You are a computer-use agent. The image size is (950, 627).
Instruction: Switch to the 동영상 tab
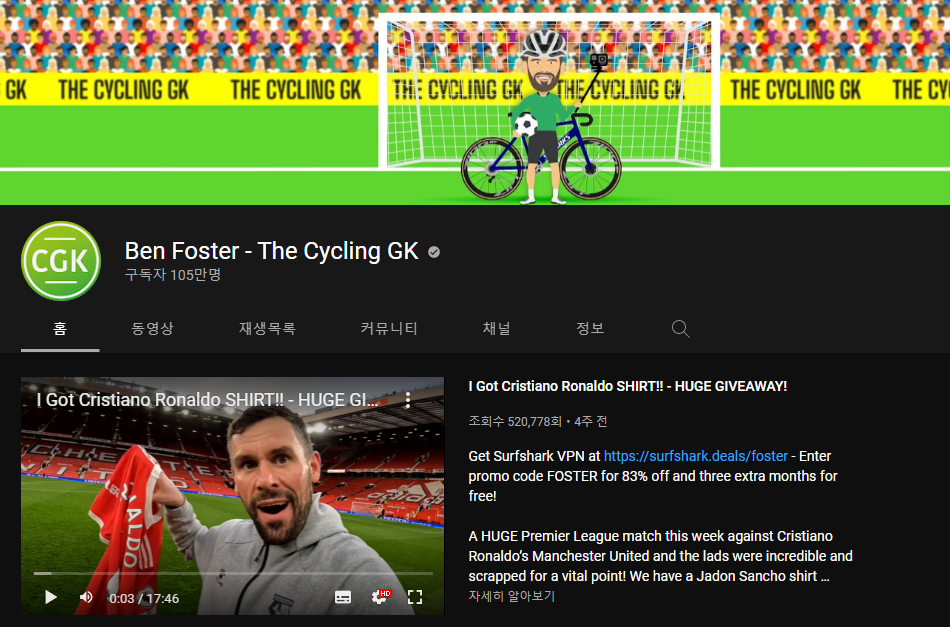click(152, 328)
